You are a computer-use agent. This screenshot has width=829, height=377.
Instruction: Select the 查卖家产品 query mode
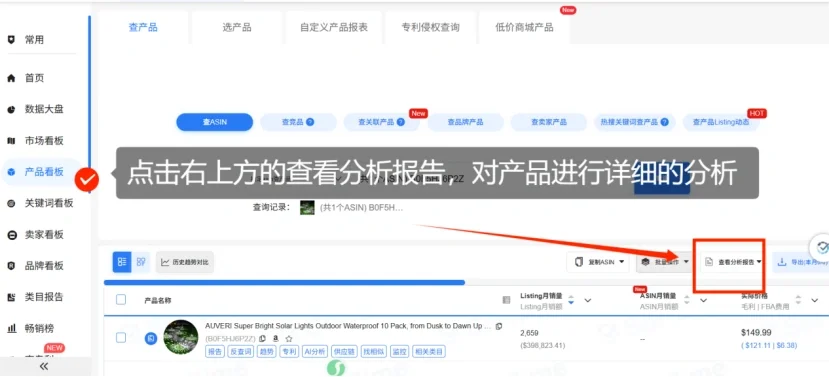coord(548,122)
